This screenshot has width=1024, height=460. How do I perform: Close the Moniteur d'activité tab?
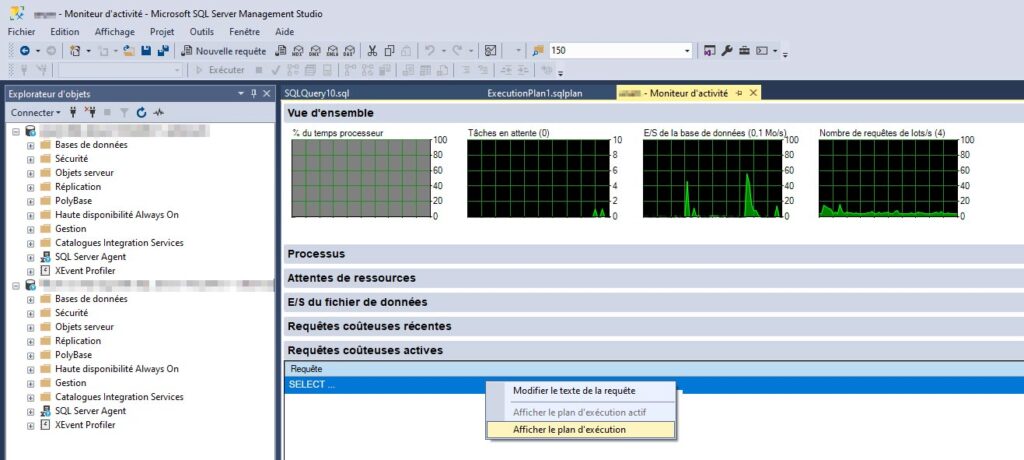(753, 93)
